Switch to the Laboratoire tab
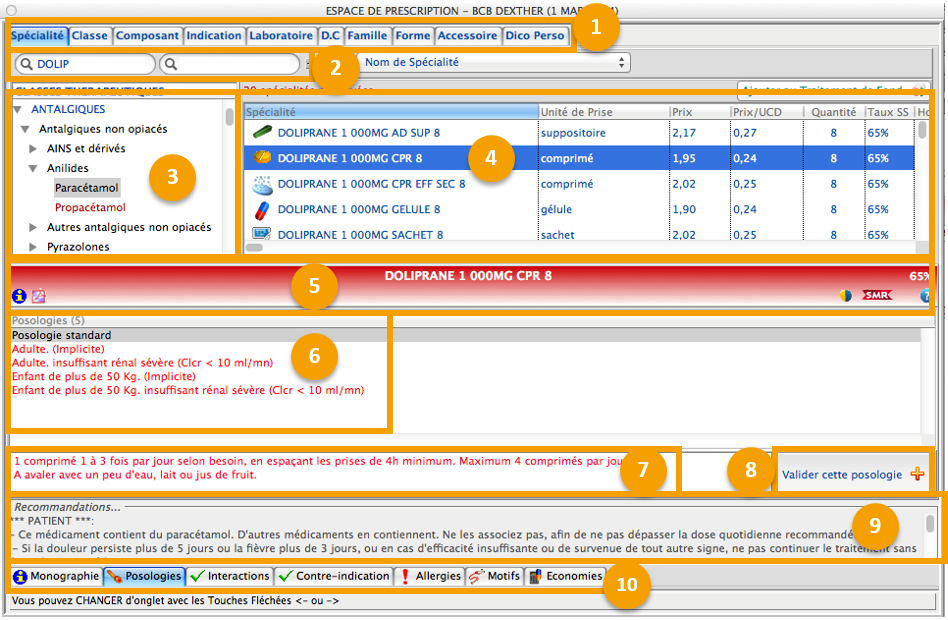 click(281, 36)
